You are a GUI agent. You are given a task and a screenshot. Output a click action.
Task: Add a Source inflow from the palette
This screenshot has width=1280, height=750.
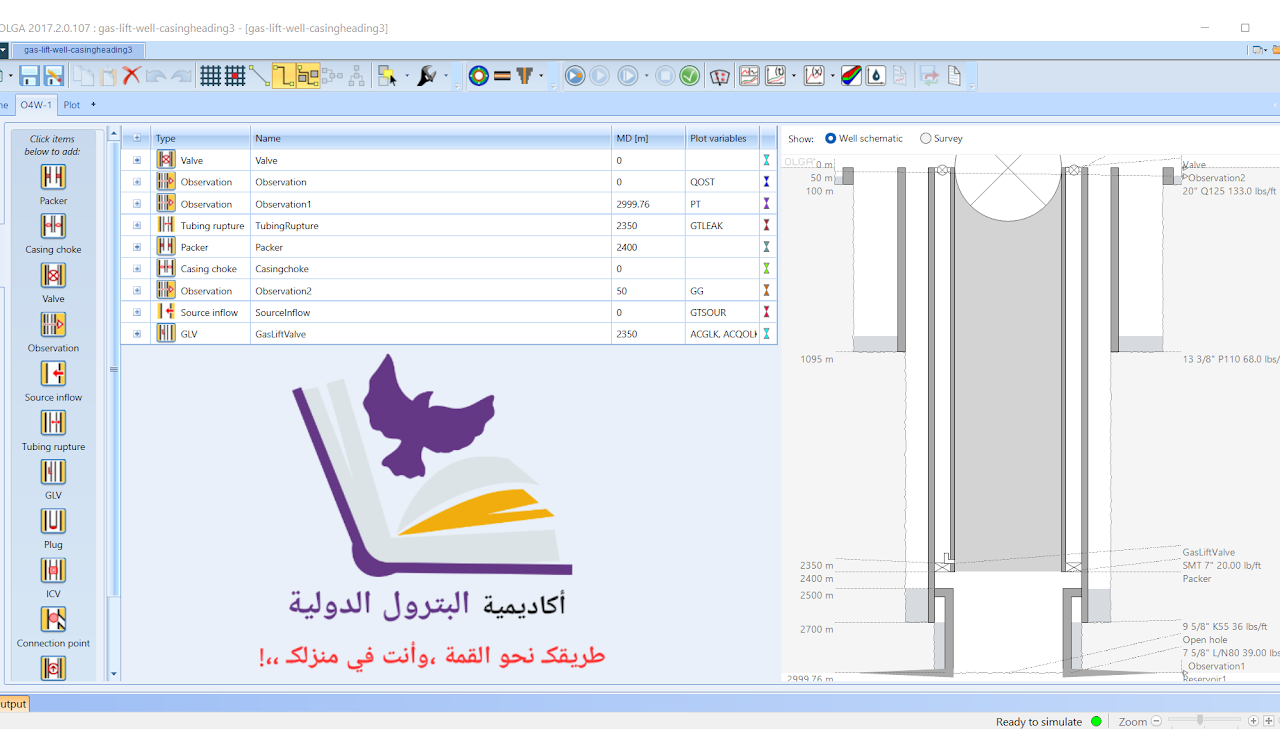53,374
